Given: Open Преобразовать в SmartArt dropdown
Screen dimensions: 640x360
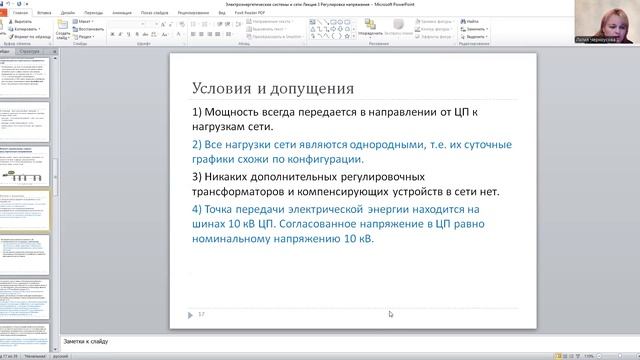Looking at the screenshot, I should pyautogui.click(x=275, y=36).
